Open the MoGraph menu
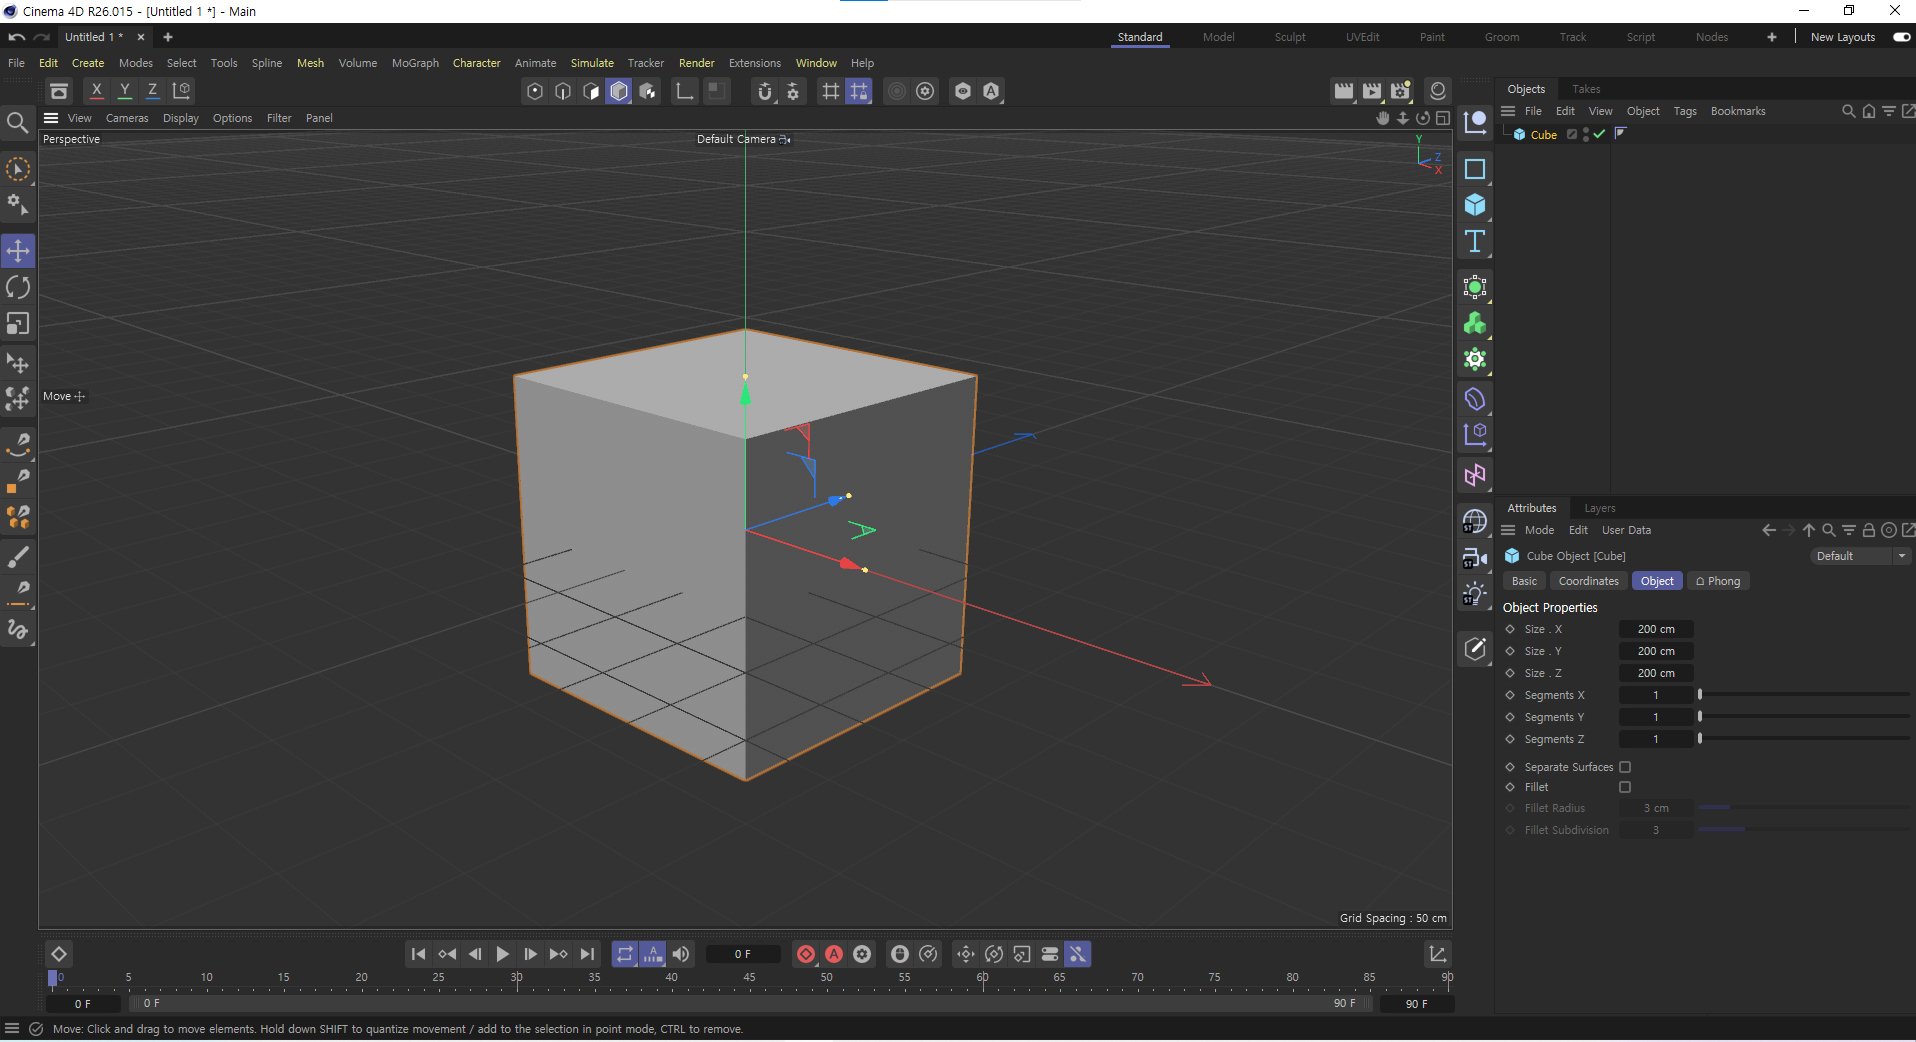The image size is (1916, 1042). (x=415, y=63)
